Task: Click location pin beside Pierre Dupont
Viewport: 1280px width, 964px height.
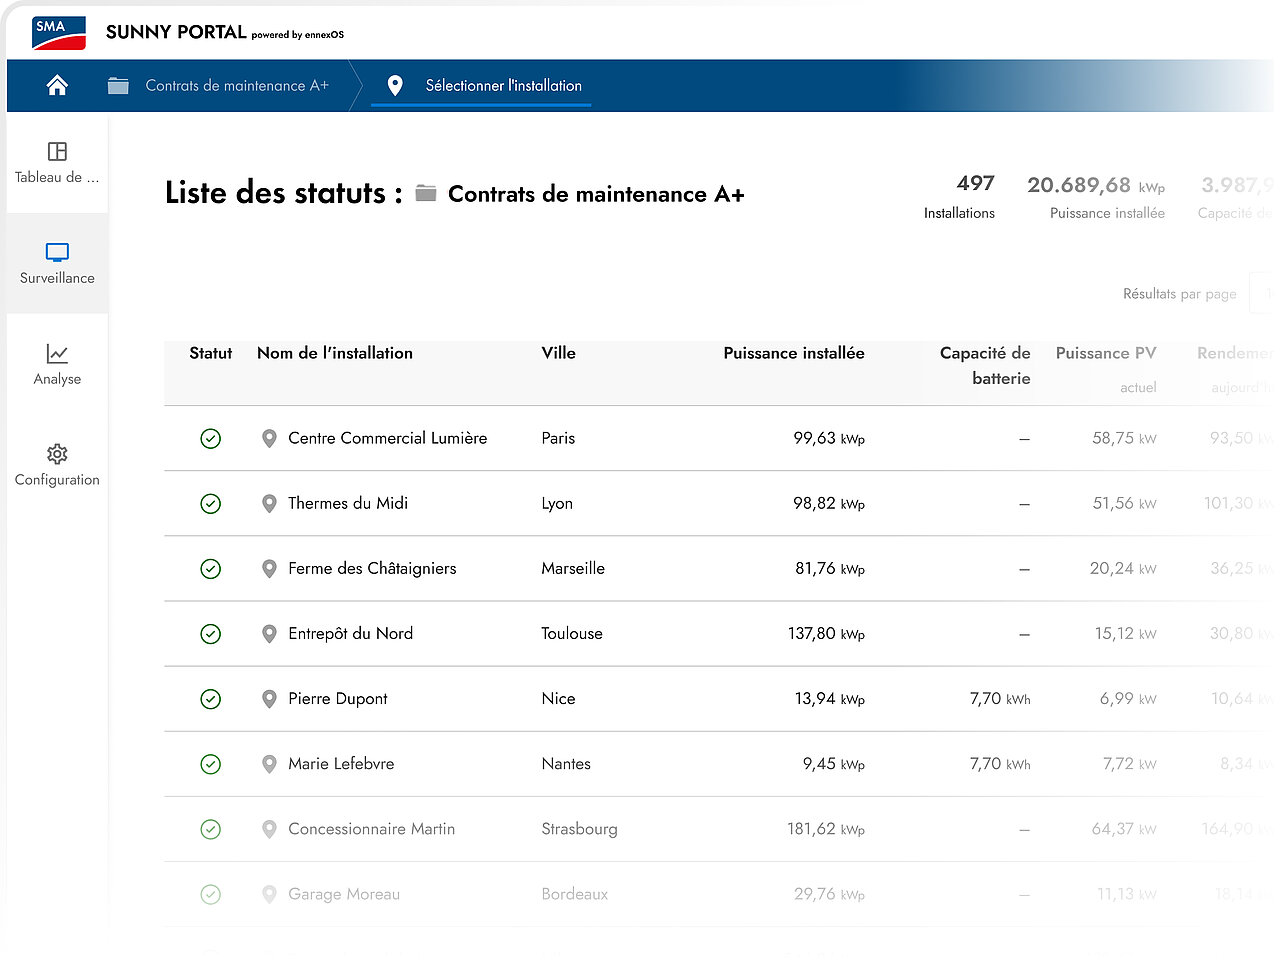Action: 269,698
